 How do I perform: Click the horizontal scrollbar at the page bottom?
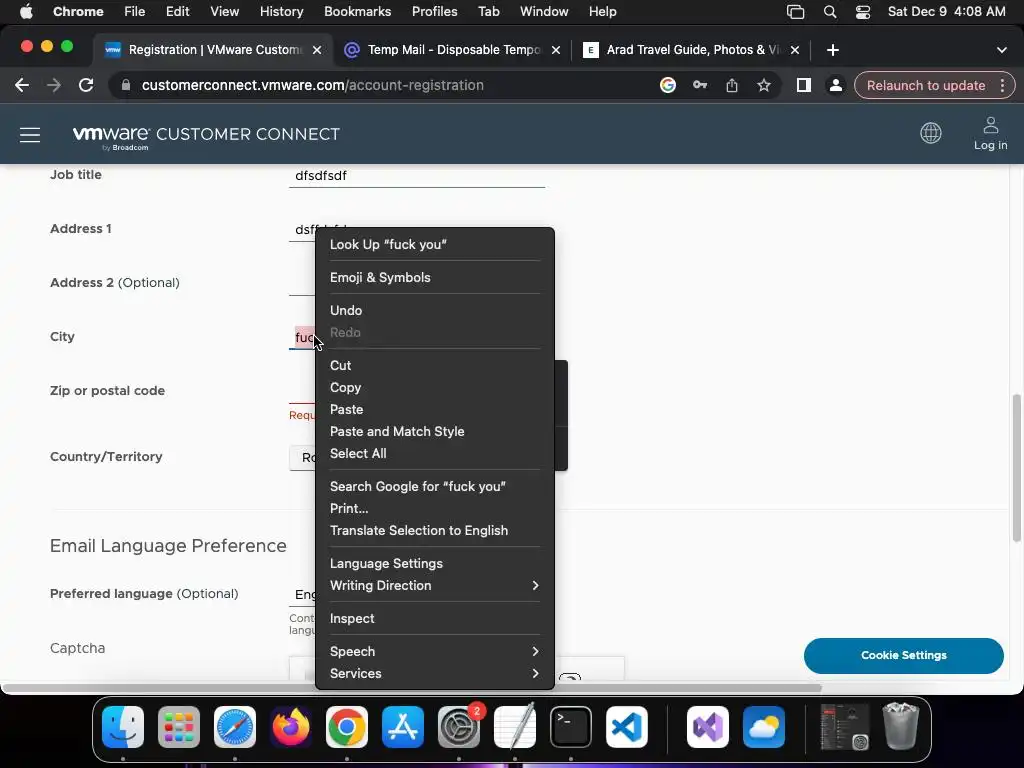411,688
